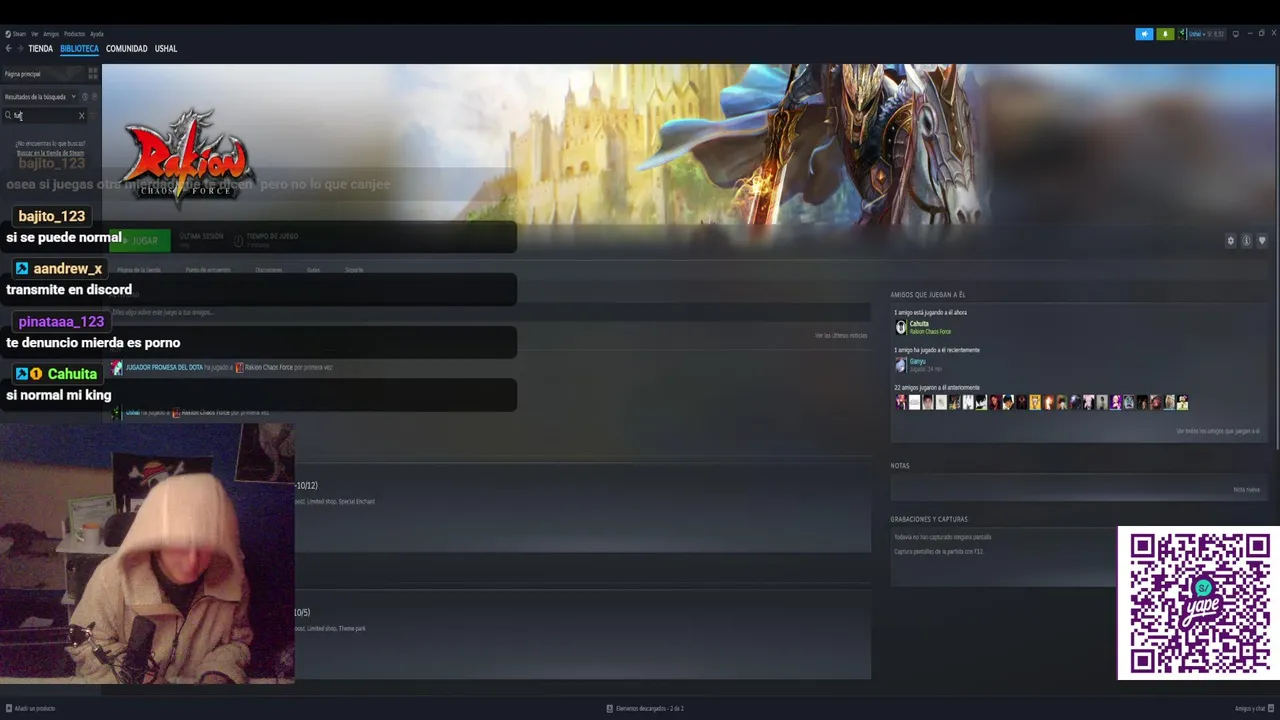Click the NOTAS section heading

900,466
